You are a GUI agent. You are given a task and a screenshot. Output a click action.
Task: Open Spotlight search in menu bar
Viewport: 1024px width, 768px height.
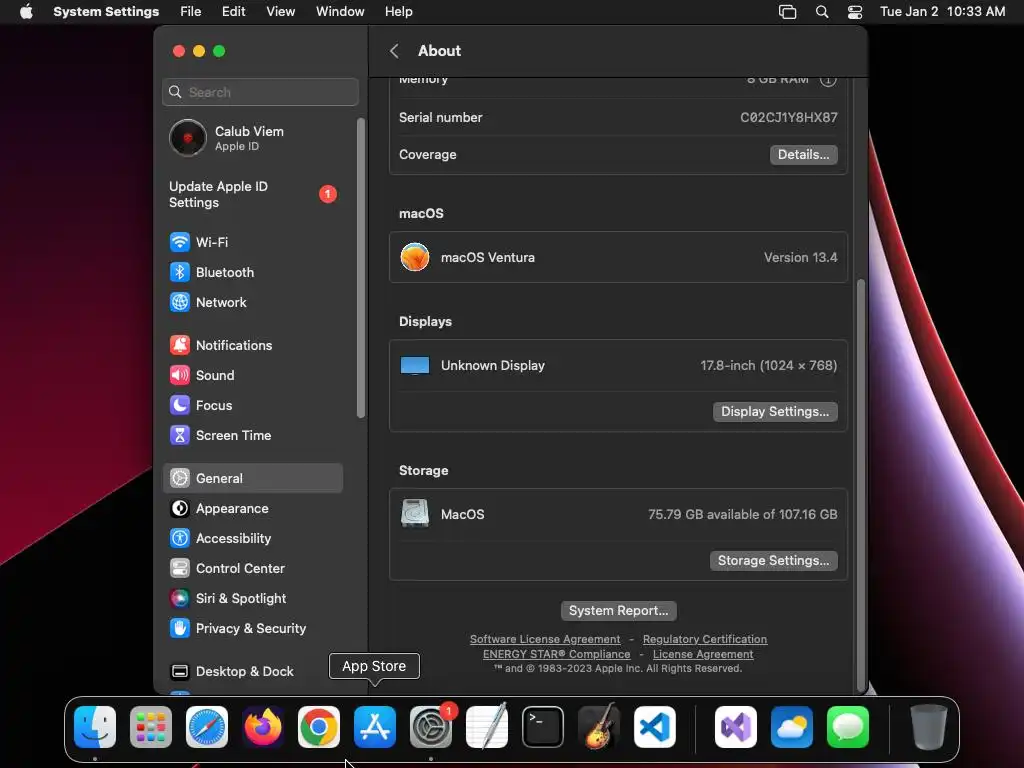(x=822, y=12)
